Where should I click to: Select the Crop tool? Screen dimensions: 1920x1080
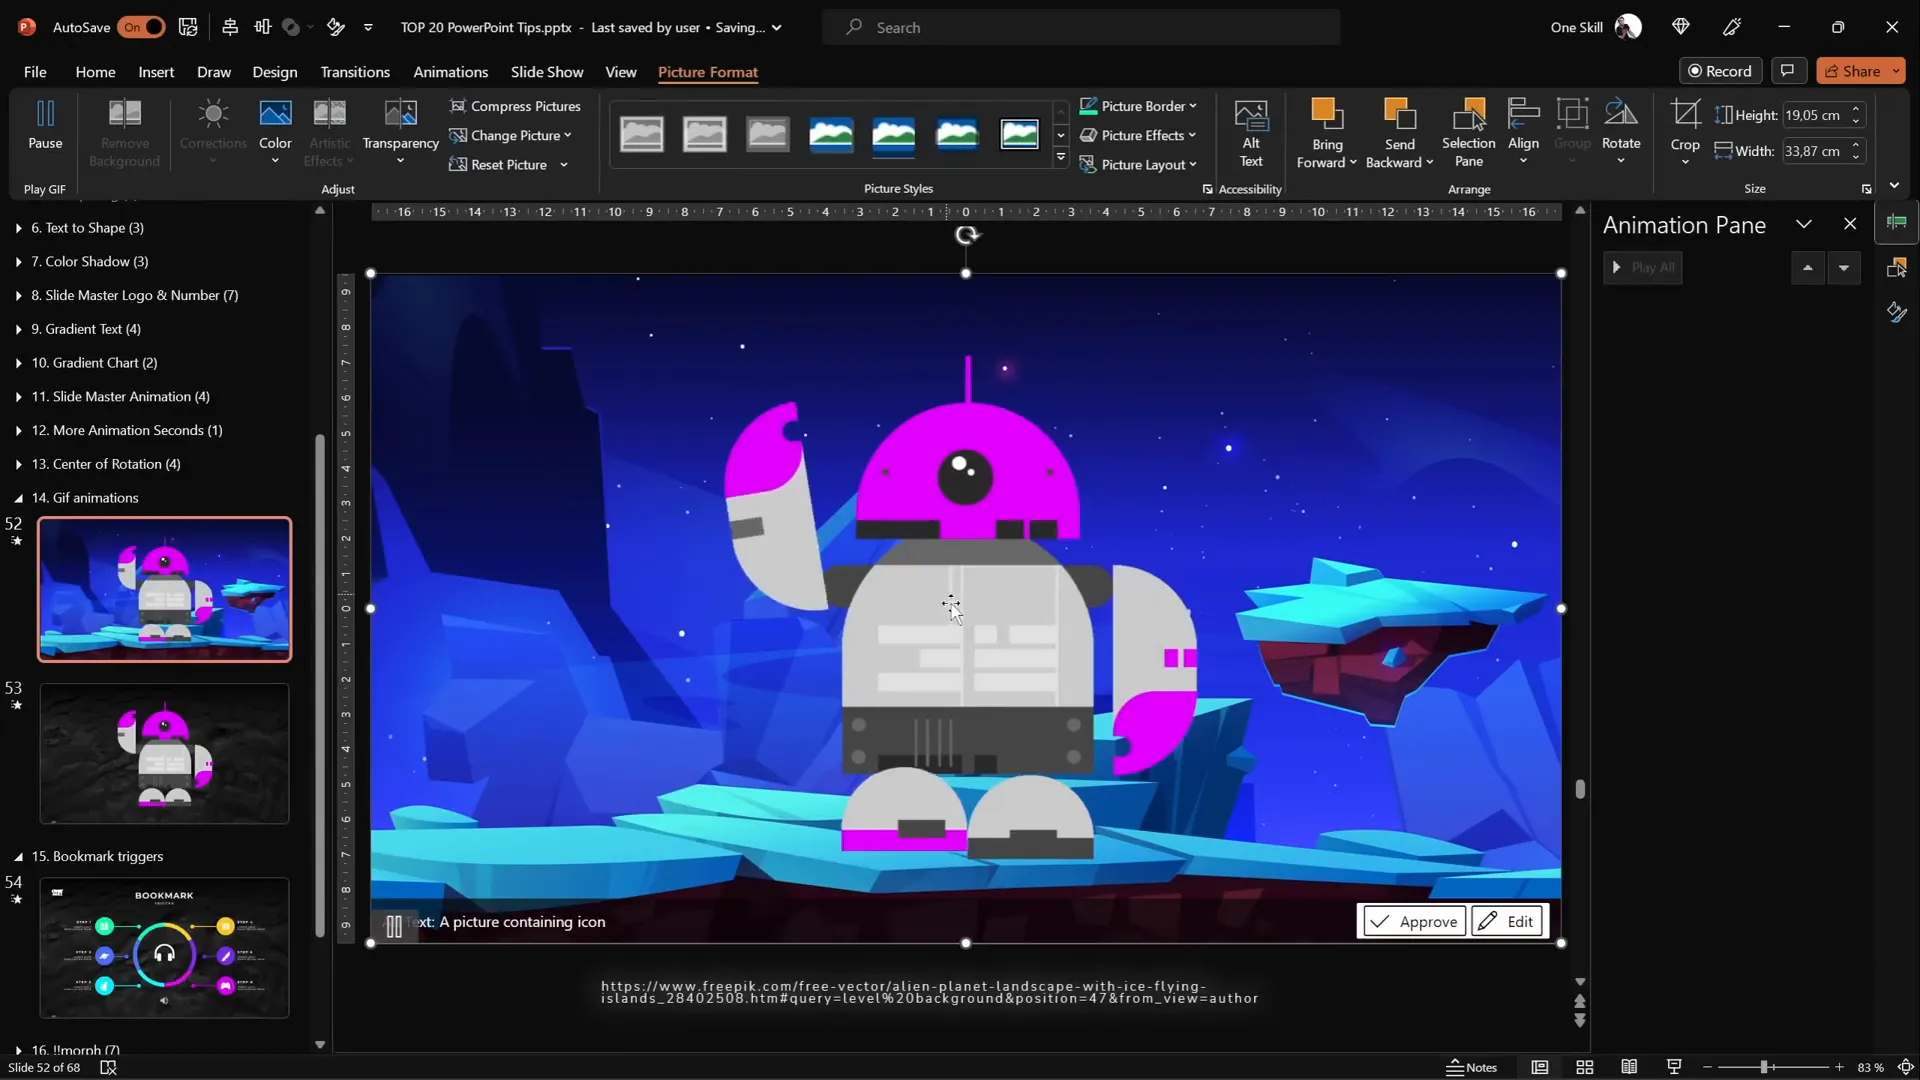point(1685,132)
